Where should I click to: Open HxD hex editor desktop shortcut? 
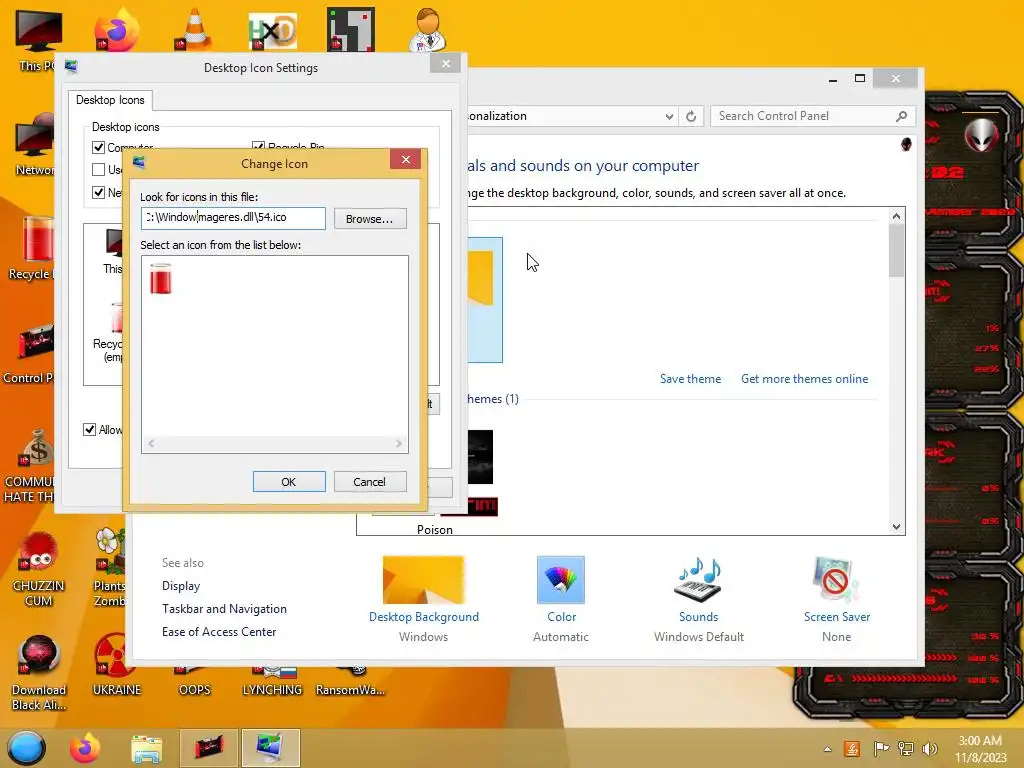coord(273,31)
